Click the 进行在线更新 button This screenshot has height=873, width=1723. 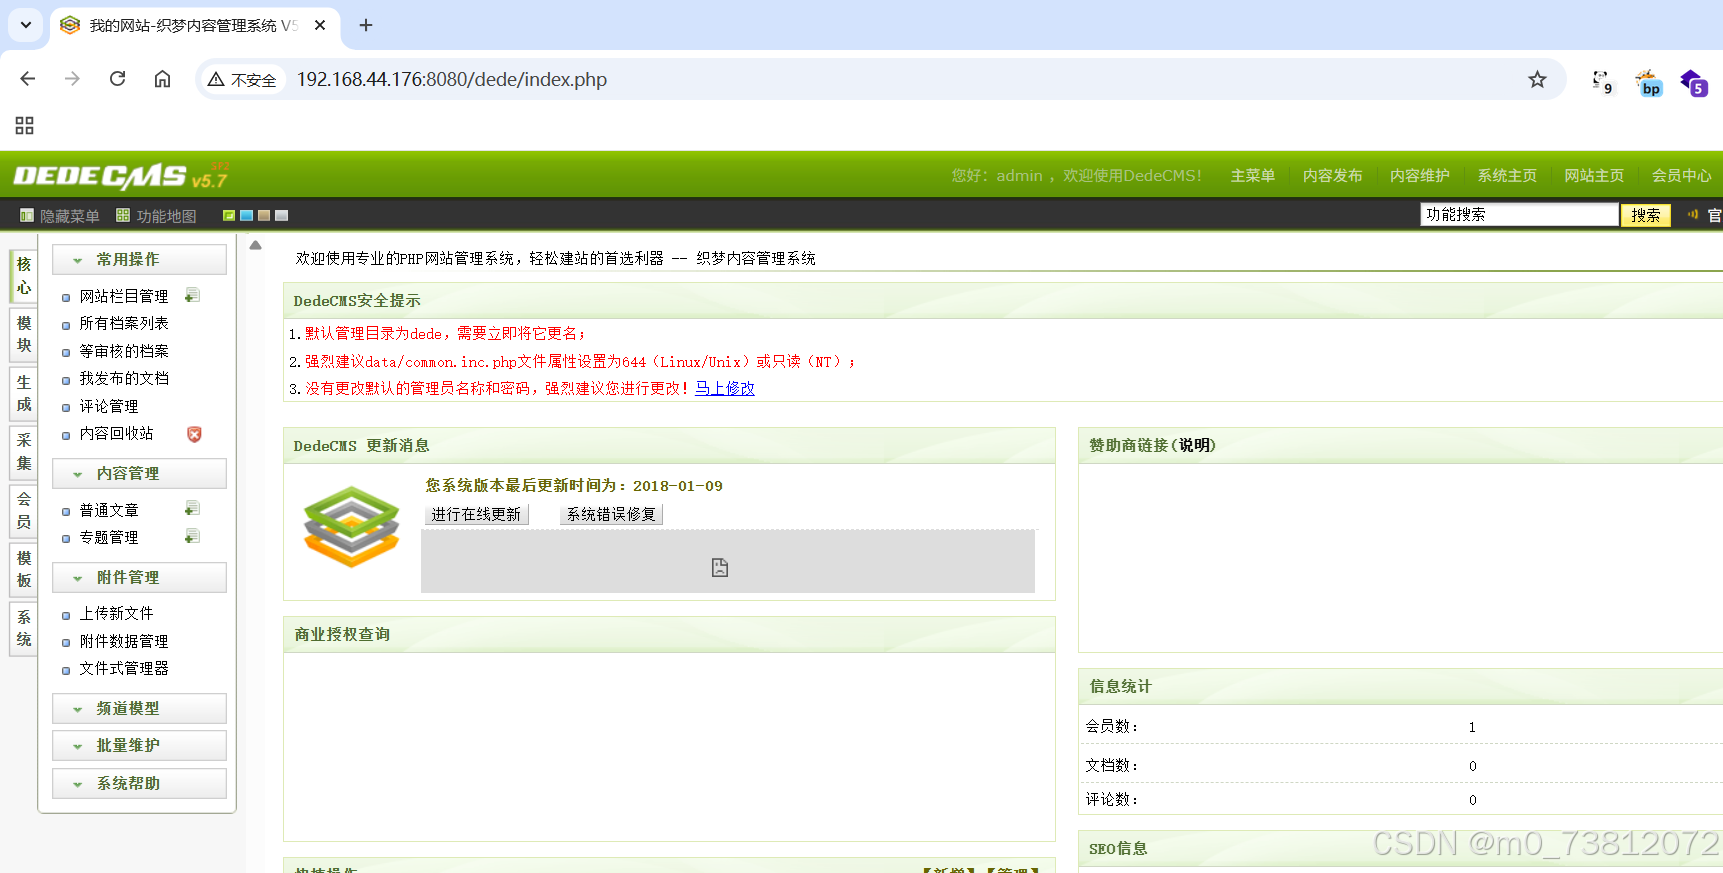(x=476, y=514)
